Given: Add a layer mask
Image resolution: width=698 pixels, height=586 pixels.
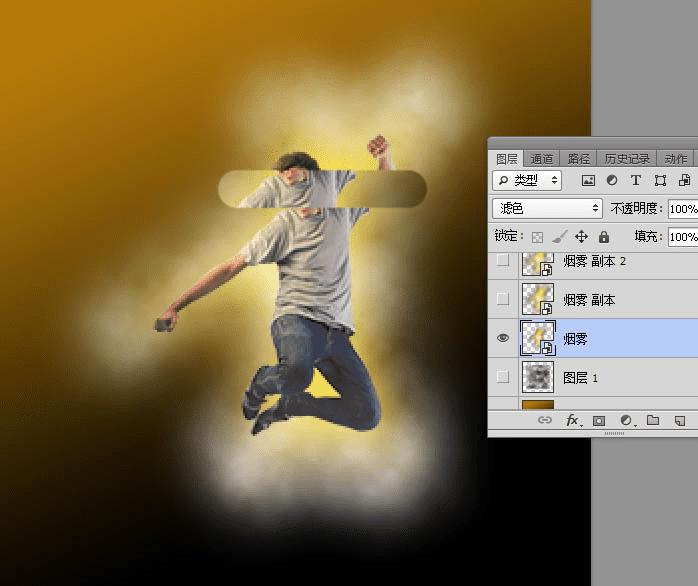Looking at the screenshot, I should [599, 421].
